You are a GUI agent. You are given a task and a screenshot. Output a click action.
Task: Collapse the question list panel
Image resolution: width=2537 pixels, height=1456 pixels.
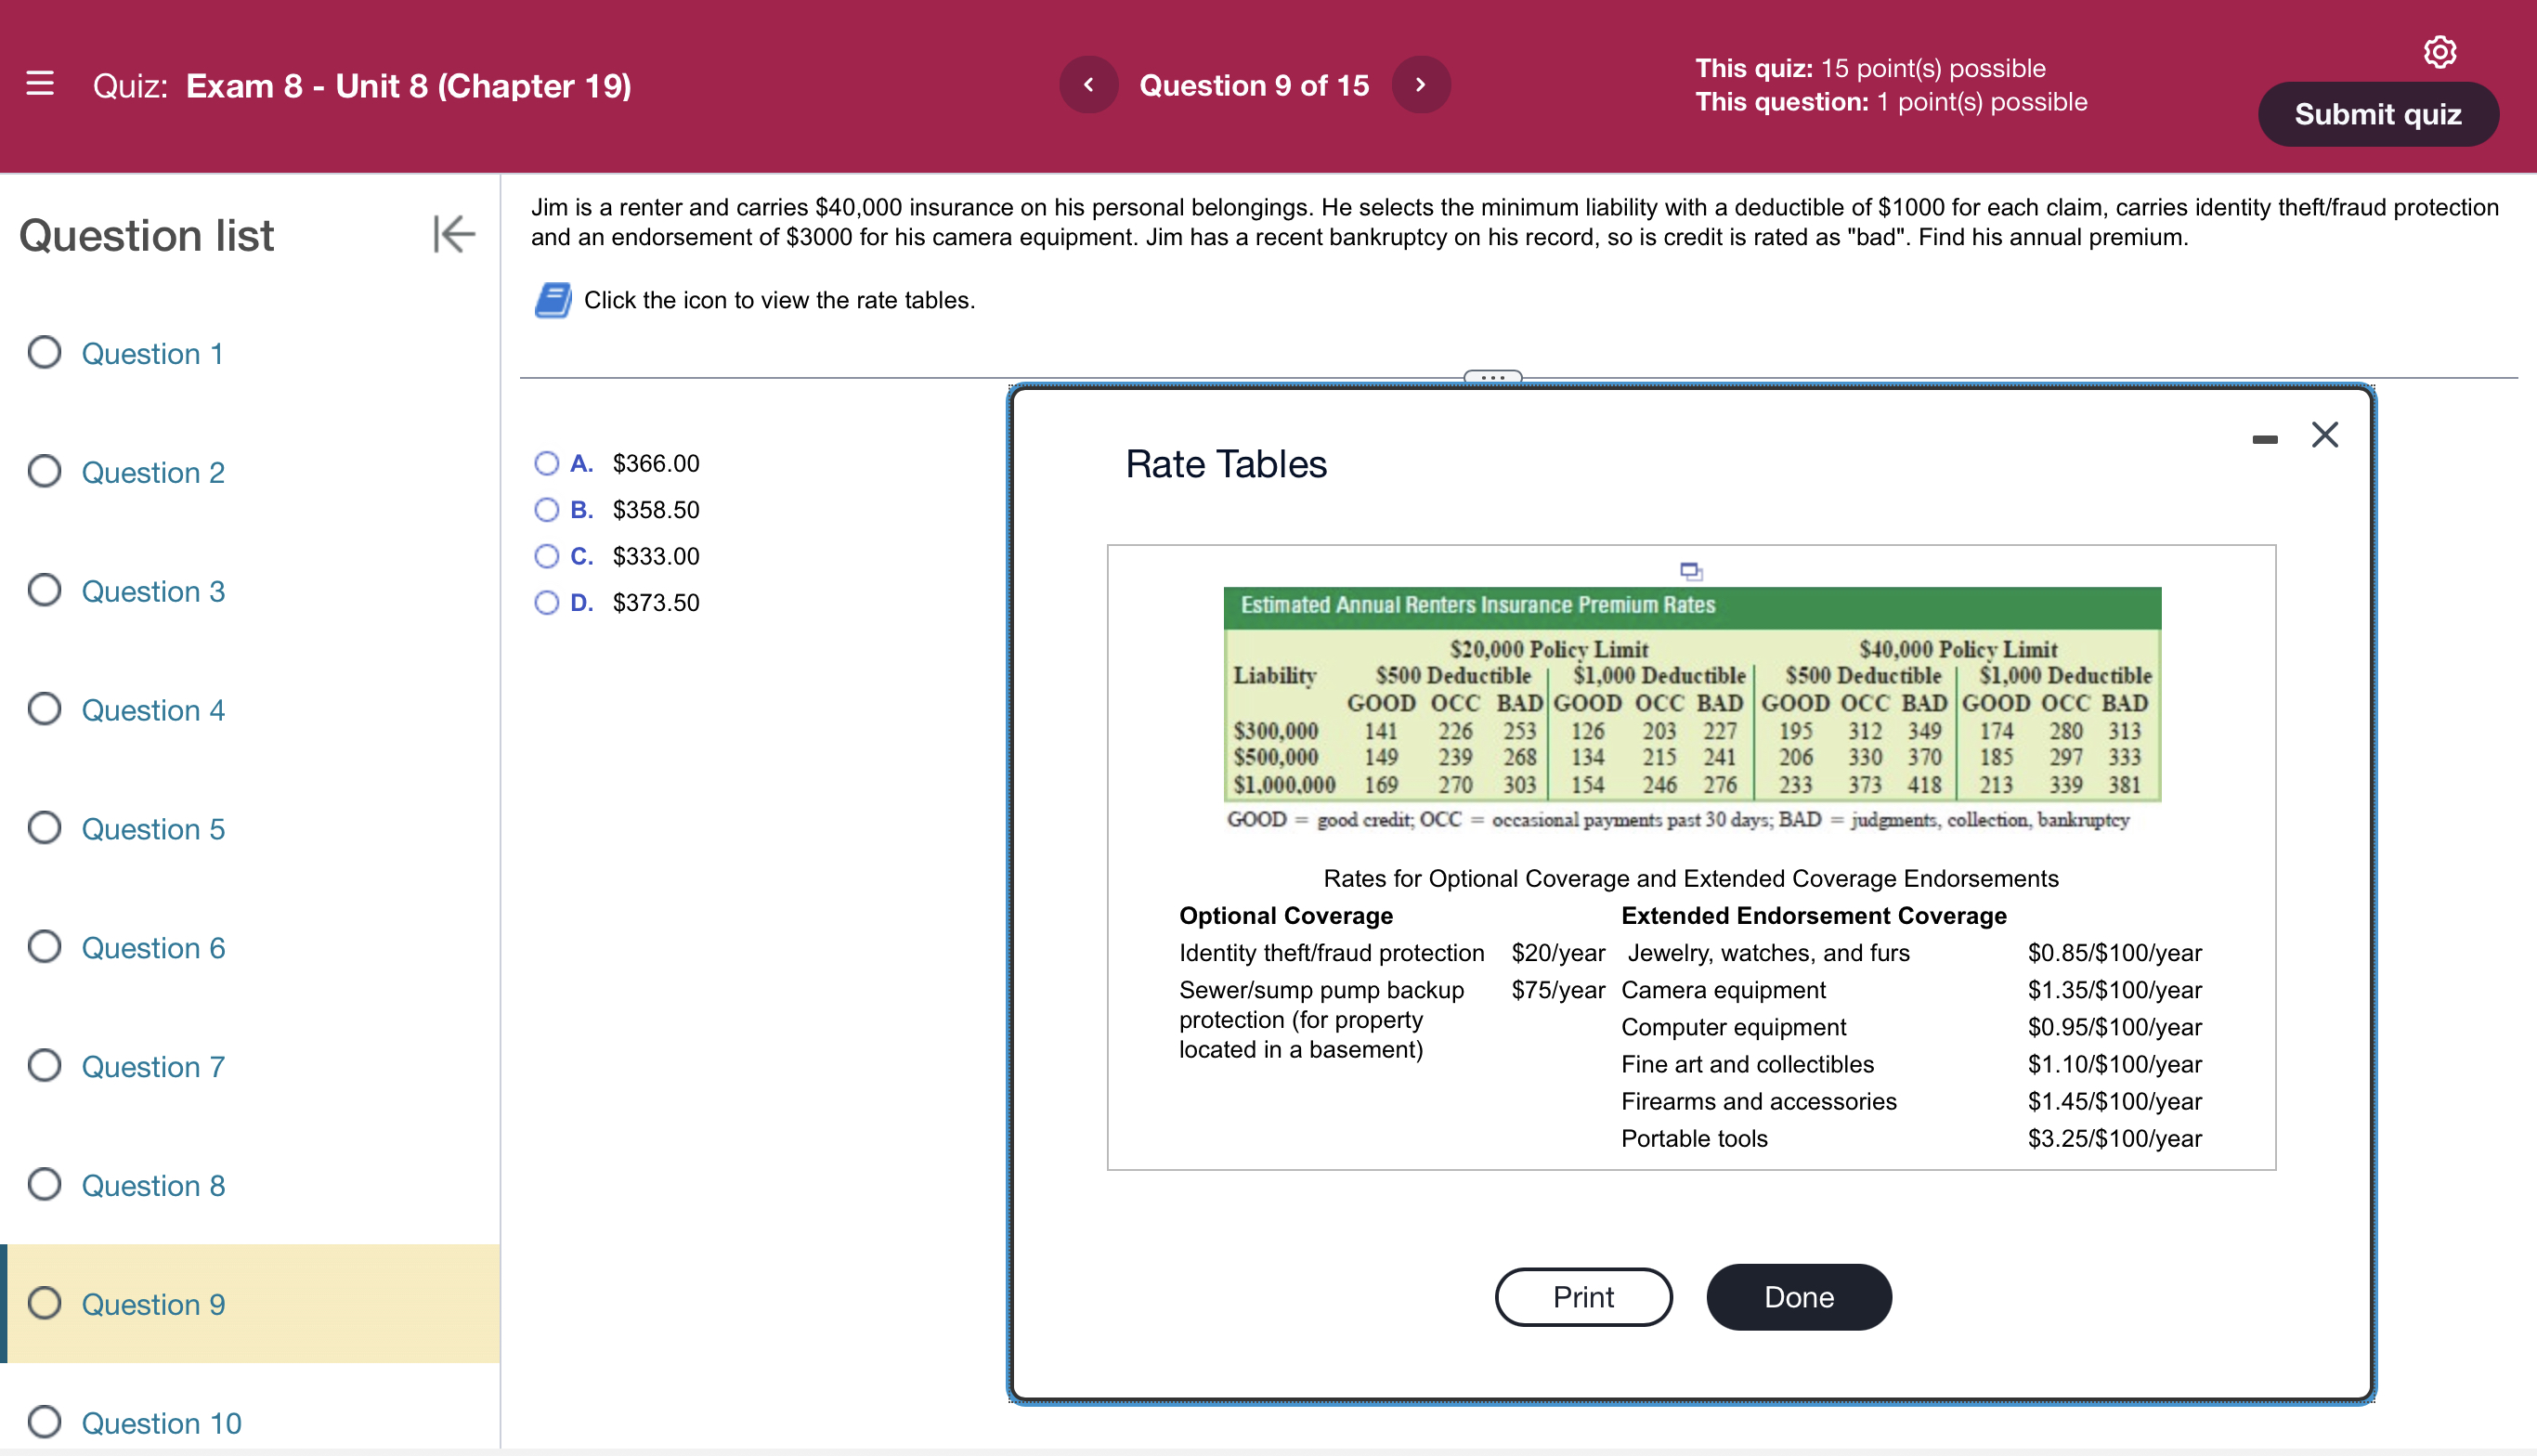coord(453,234)
